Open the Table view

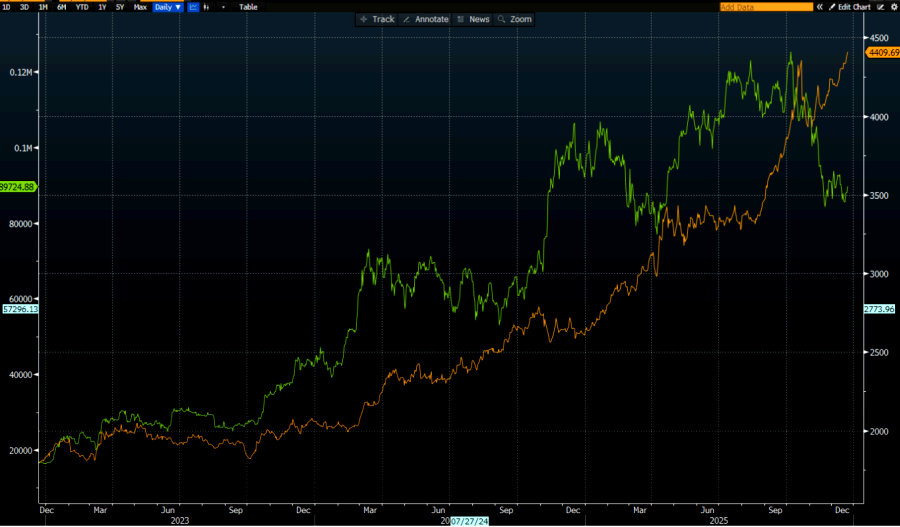coord(248,6)
